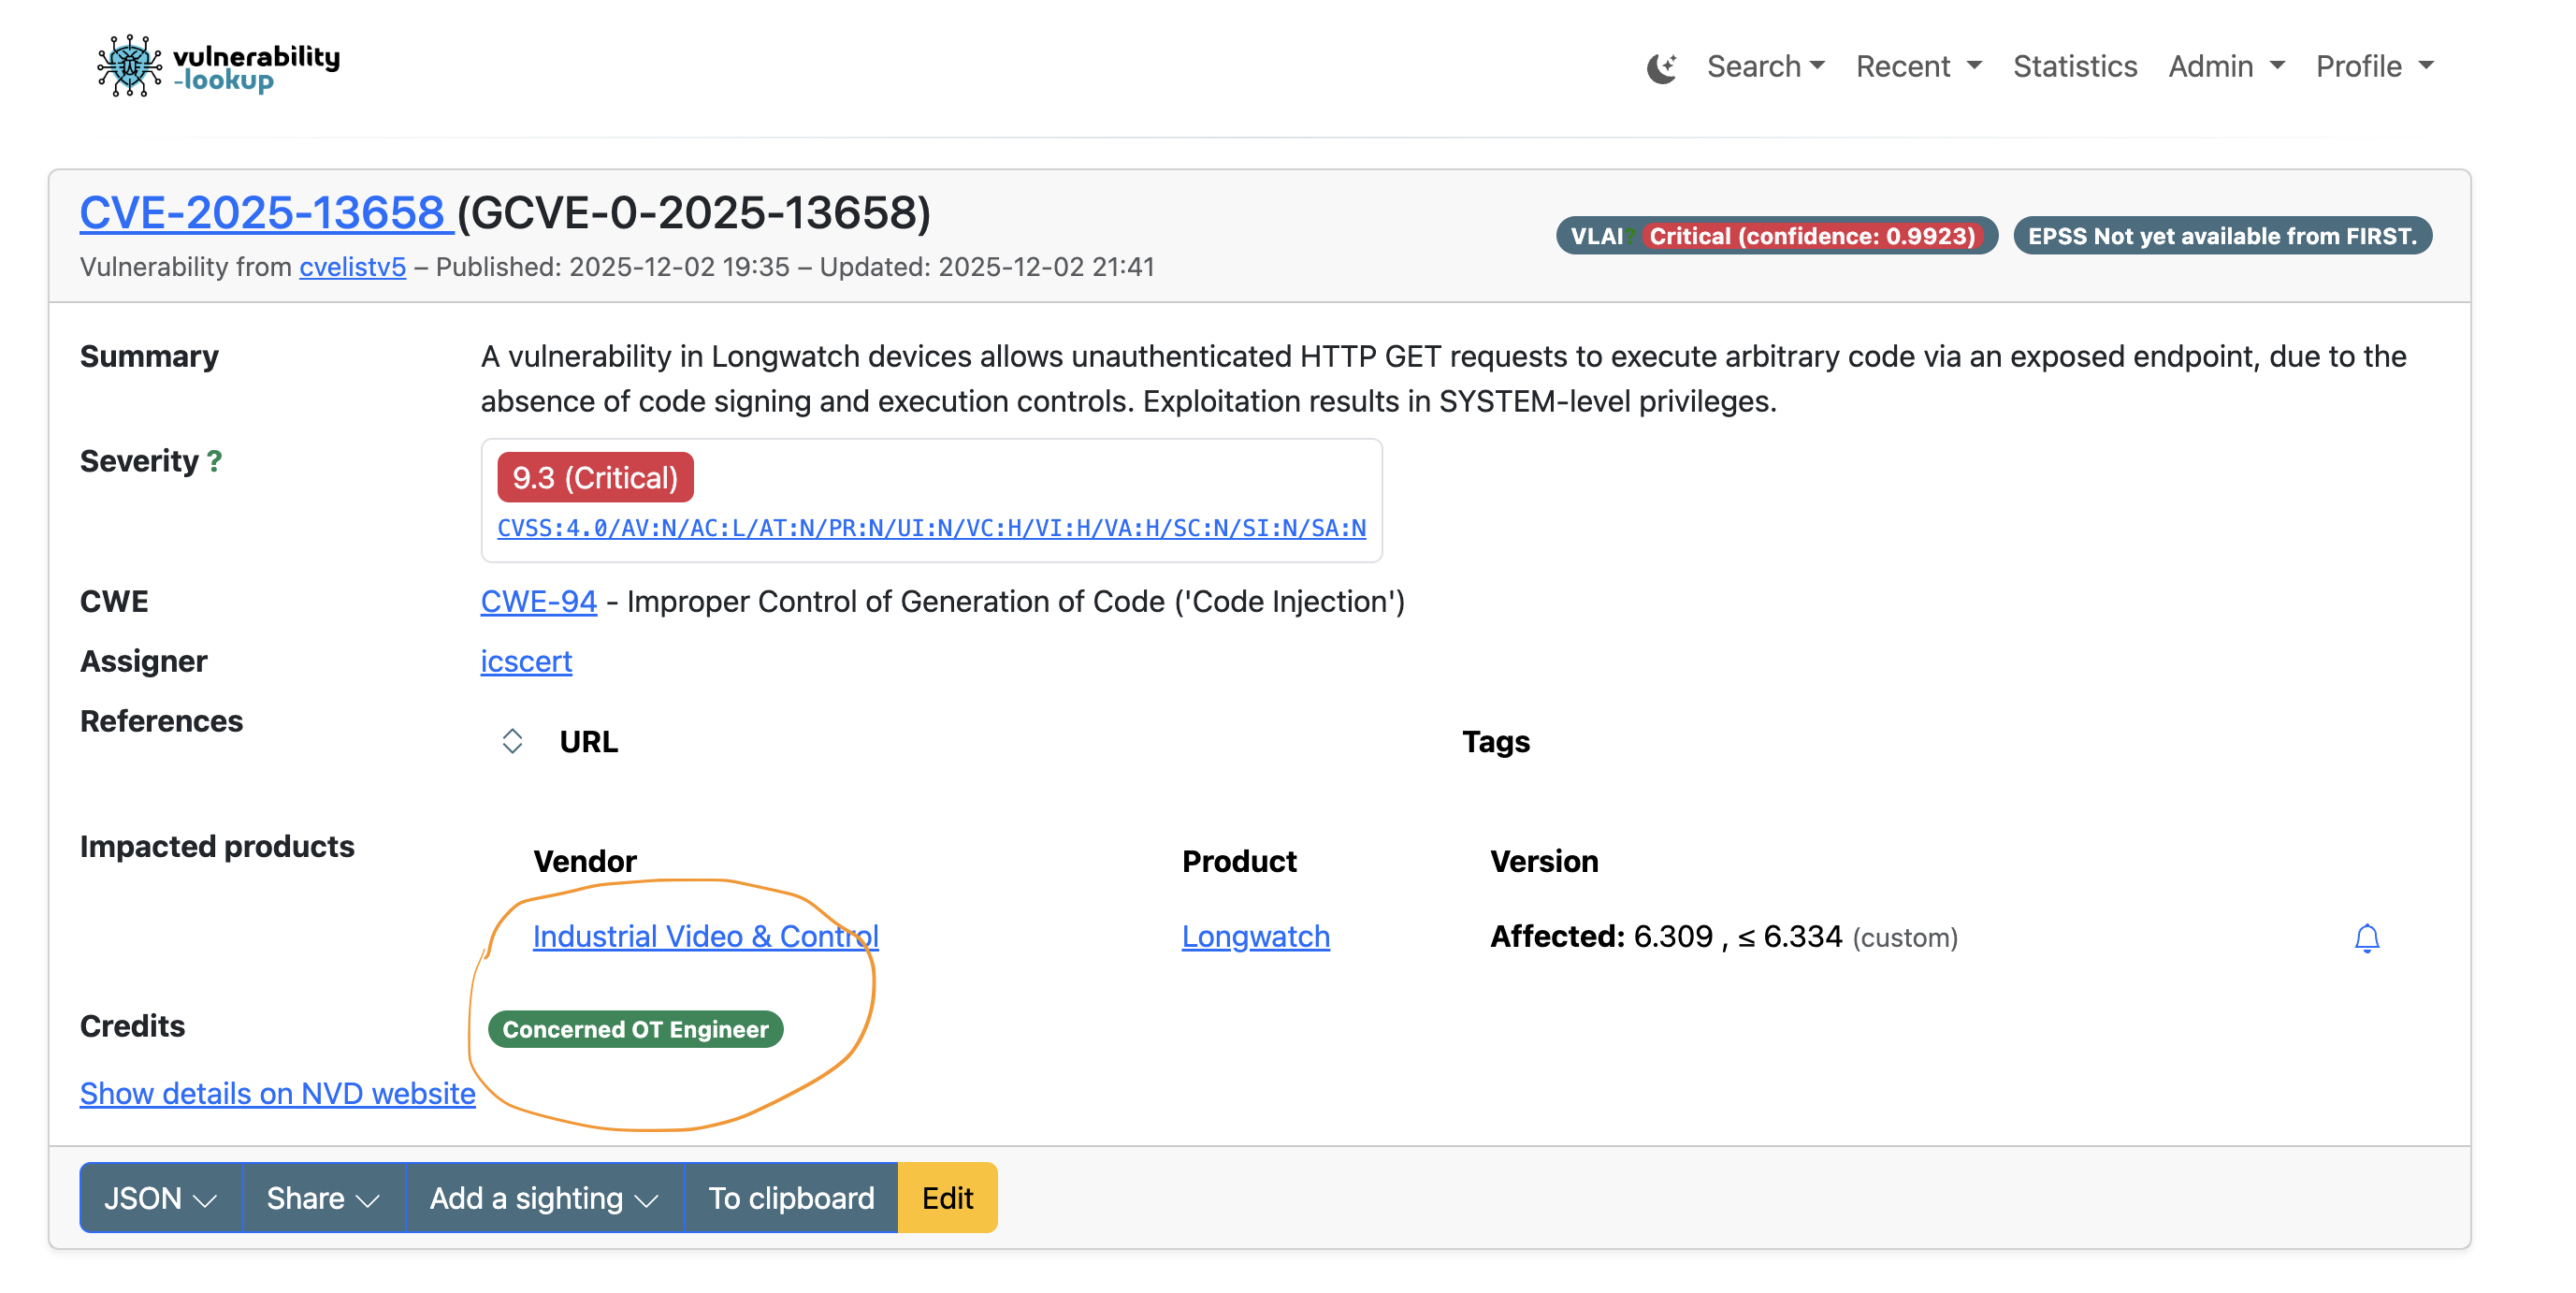
Task: Click the 9.3 Critical severity badge
Action: pyautogui.click(x=595, y=478)
